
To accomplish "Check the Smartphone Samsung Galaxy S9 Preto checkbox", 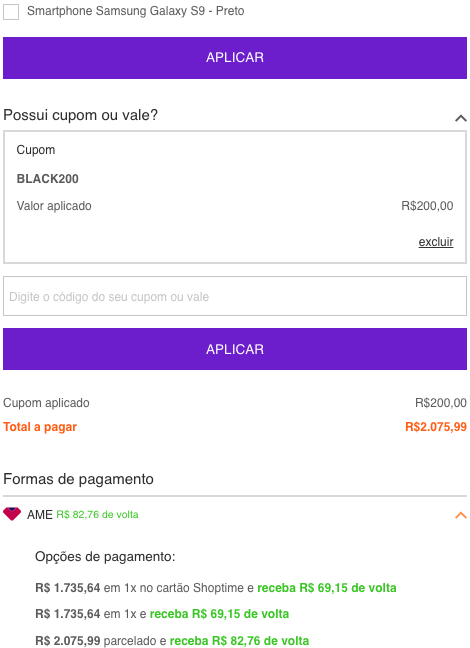I will pos(11,11).
